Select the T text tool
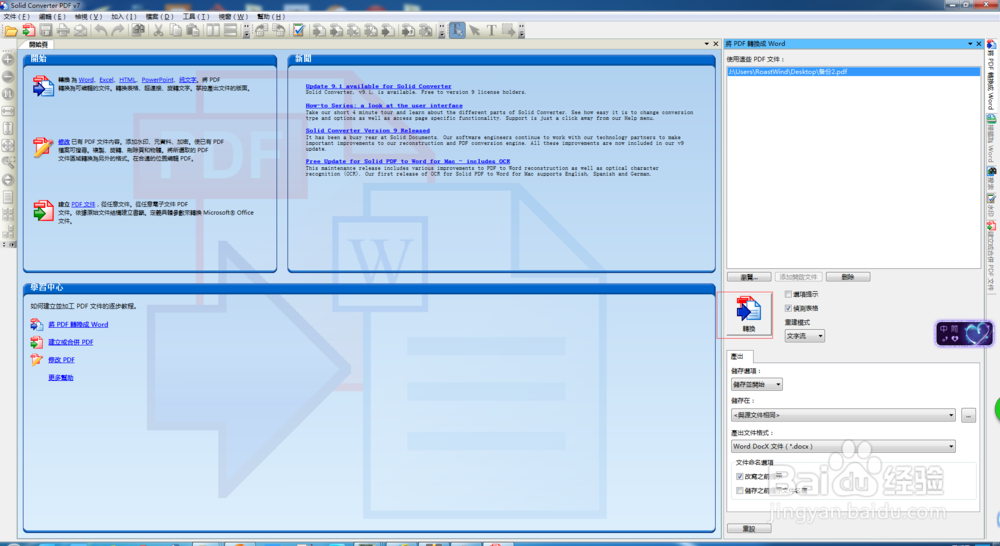Screen dimensions: 1000x546 tap(492, 31)
